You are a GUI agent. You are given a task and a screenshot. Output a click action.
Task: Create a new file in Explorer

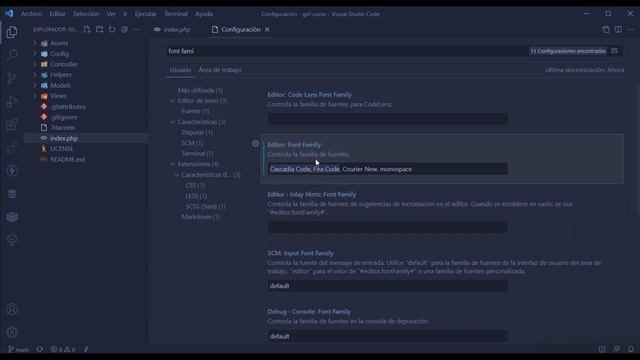click(87, 29)
